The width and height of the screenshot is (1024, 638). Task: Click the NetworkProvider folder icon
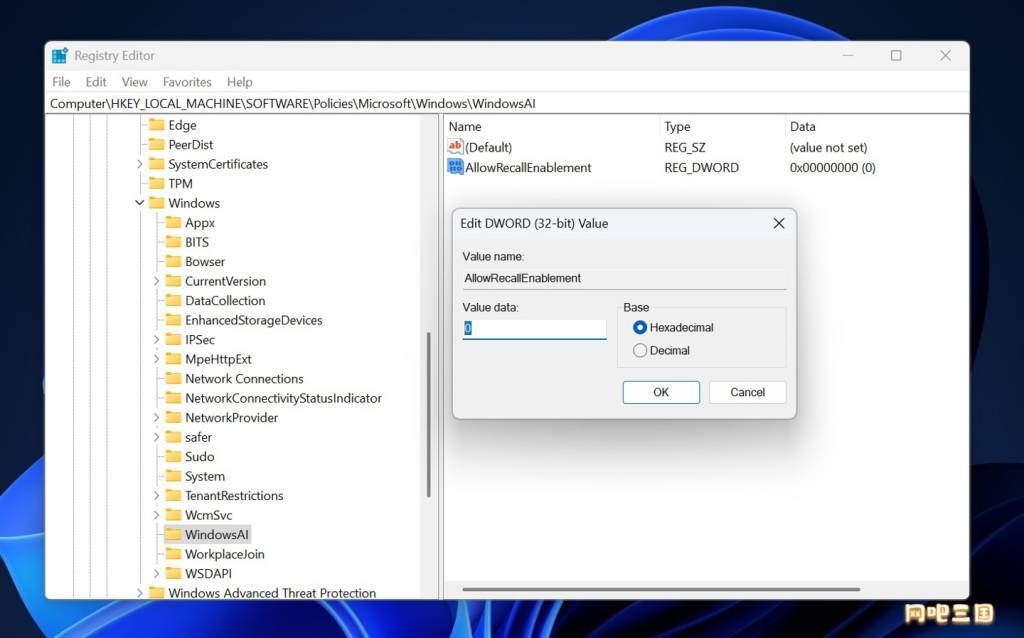point(173,417)
